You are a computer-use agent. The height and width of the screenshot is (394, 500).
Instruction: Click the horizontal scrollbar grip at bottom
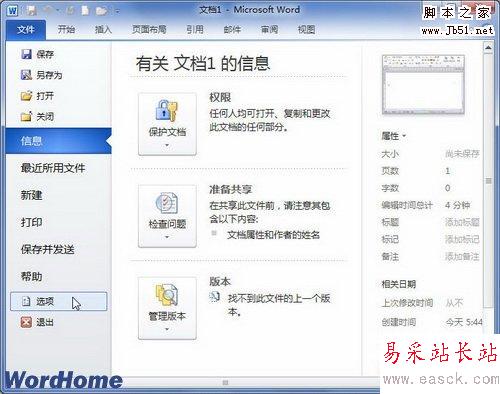click(226, 382)
